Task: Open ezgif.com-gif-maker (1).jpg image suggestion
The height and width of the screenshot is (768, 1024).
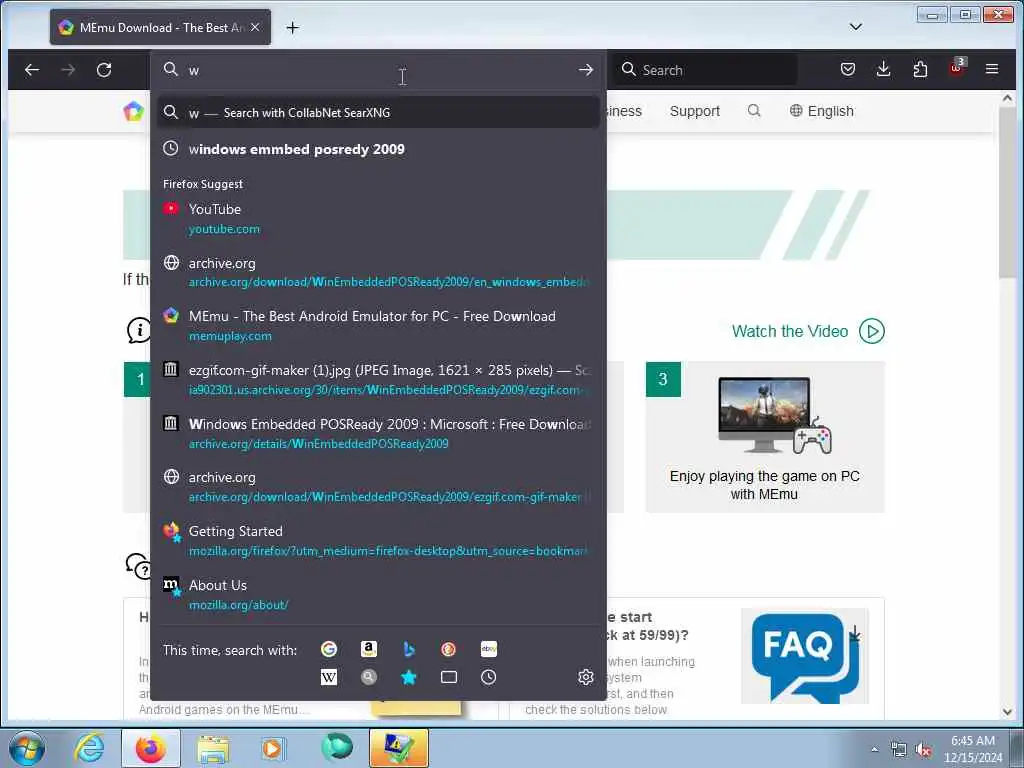Action: (x=378, y=379)
